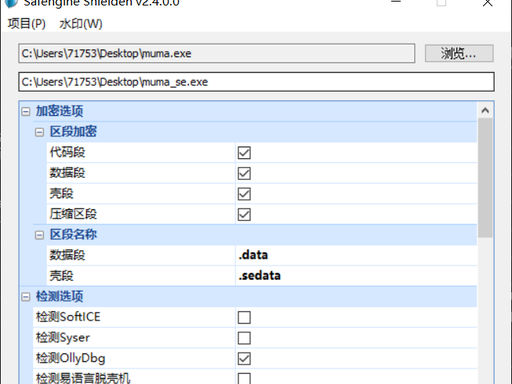Click the Safengine shield app icon

click(12, 3)
